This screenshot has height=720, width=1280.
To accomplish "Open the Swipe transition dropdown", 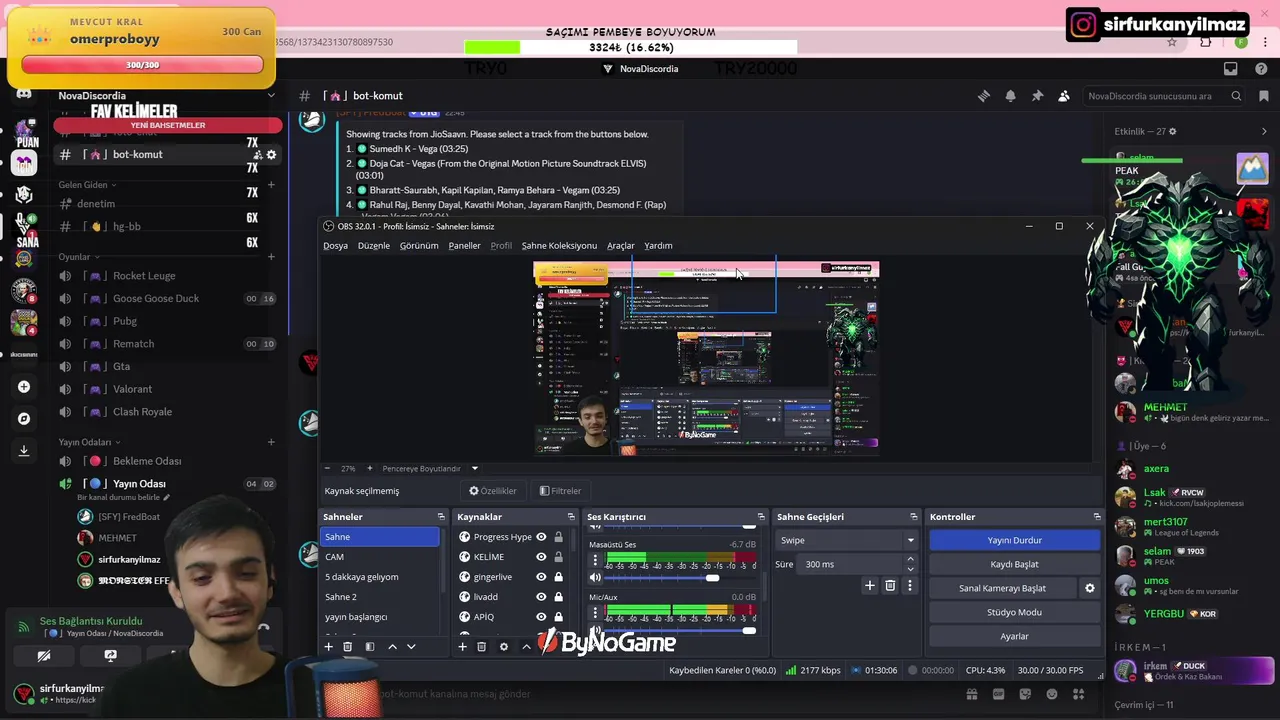I will click(x=847, y=540).
